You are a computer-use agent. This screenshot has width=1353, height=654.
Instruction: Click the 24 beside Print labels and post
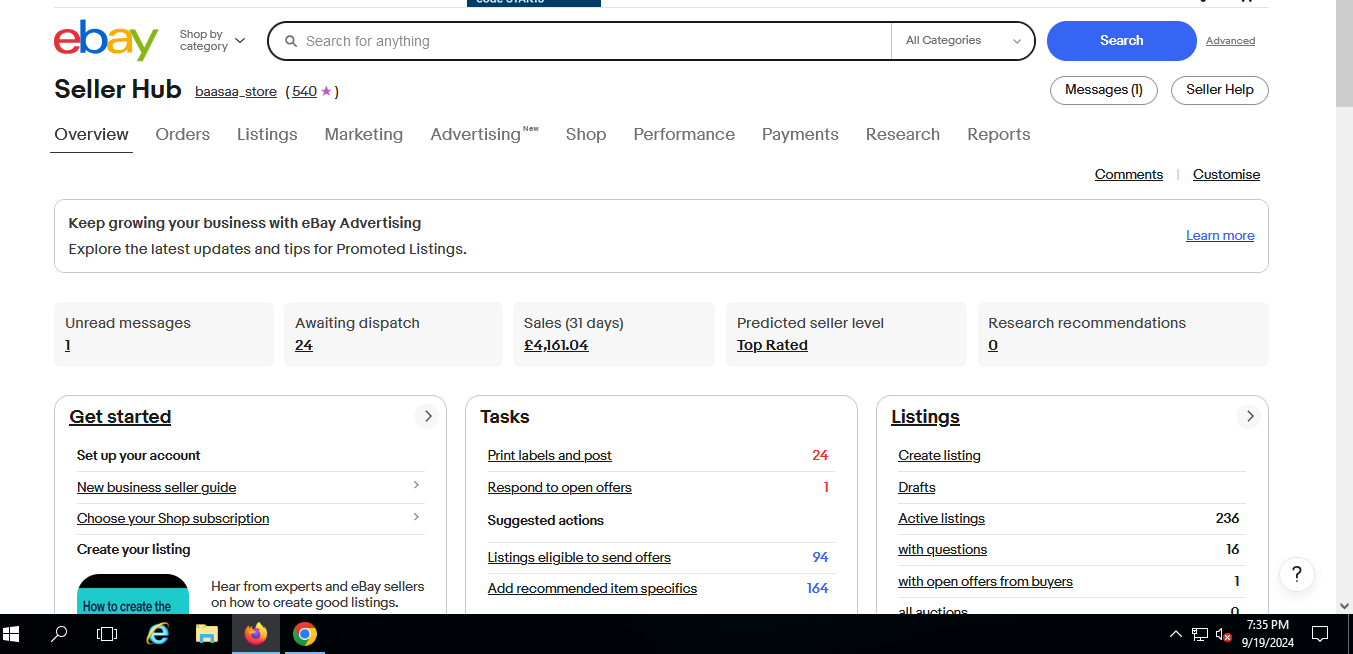[x=820, y=456]
